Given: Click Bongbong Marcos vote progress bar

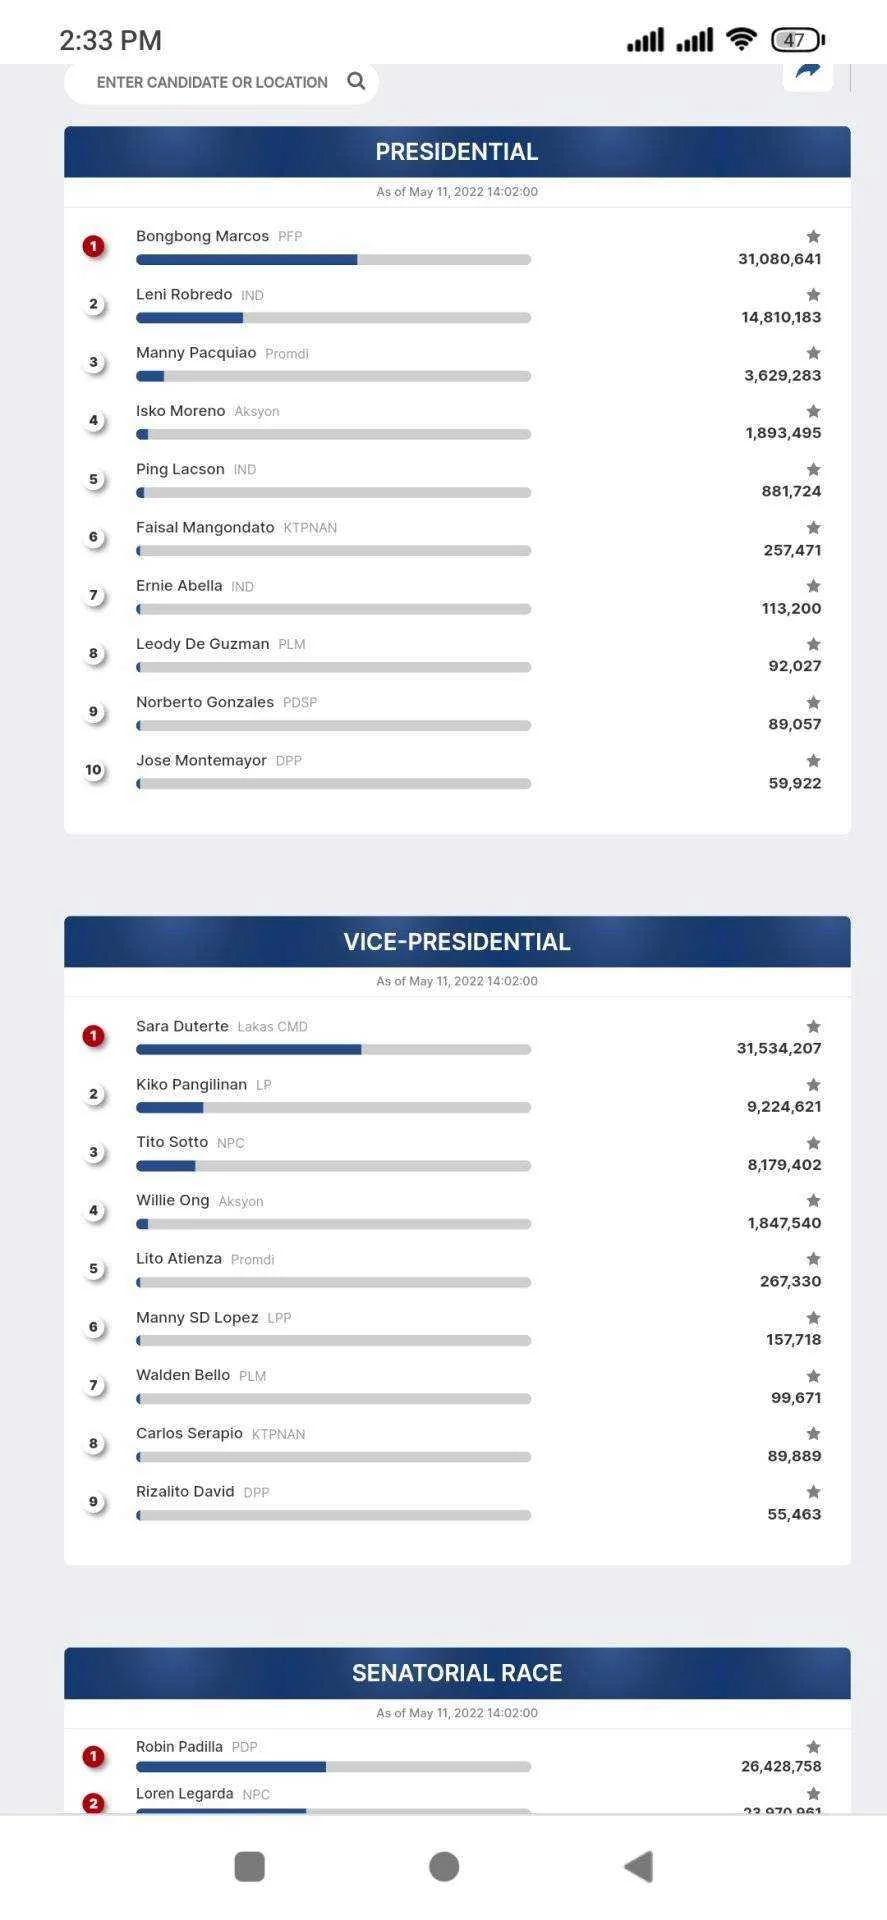Looking at the screenshot, I should [333, 260].
